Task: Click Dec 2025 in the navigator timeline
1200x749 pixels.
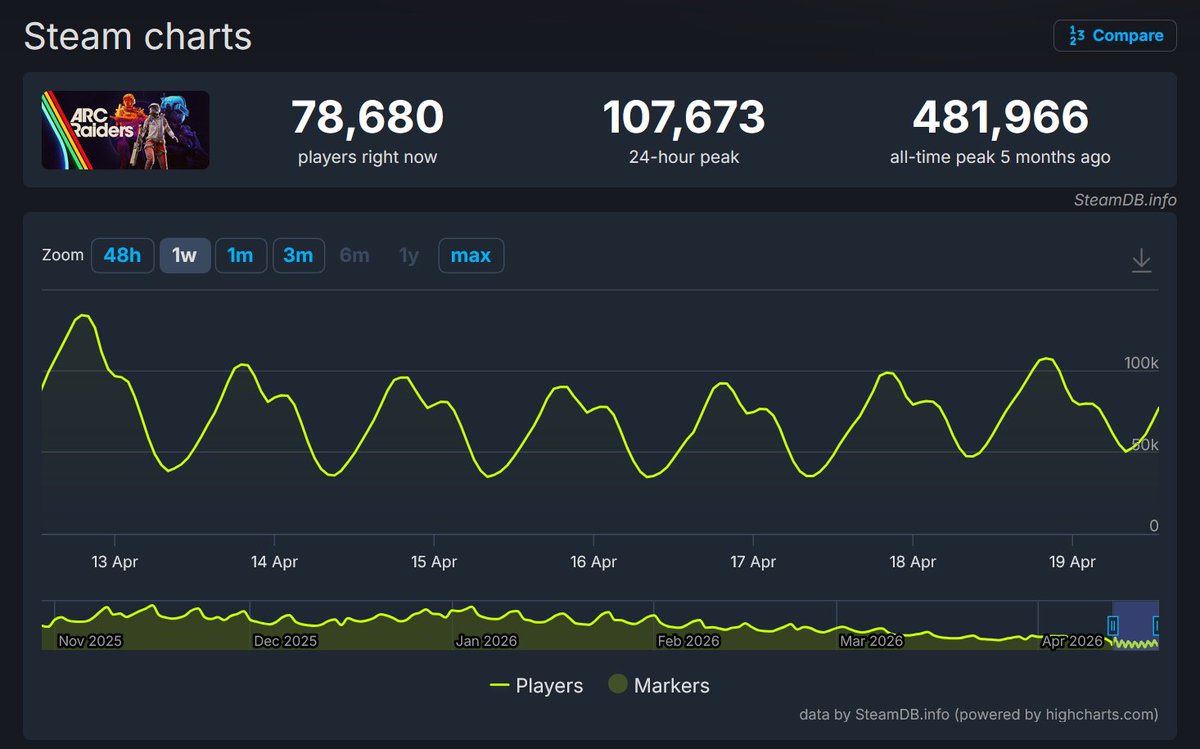Action: pyautogui.click(x=287, y=641)
